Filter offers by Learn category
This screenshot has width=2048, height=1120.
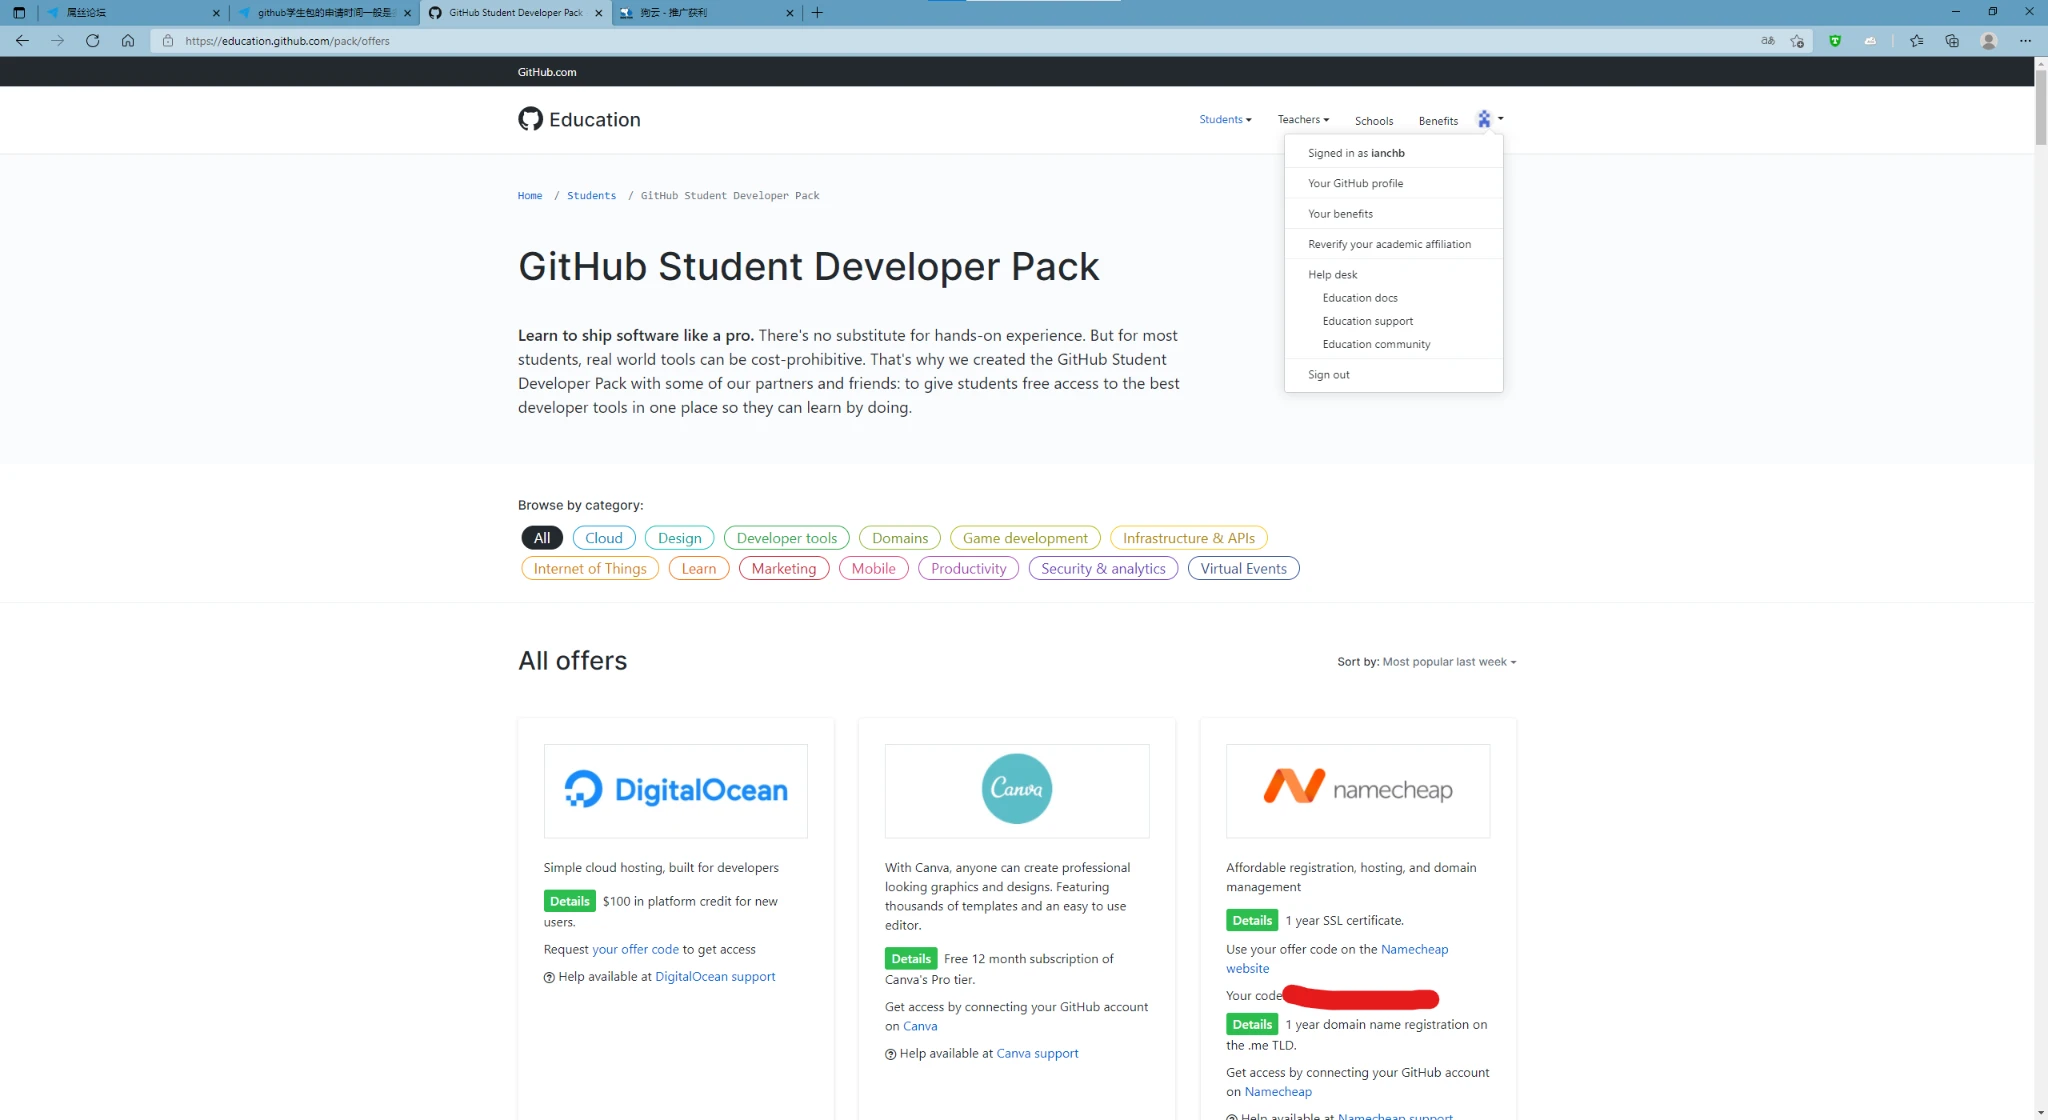pyautogui.click(x=699, y=569)
